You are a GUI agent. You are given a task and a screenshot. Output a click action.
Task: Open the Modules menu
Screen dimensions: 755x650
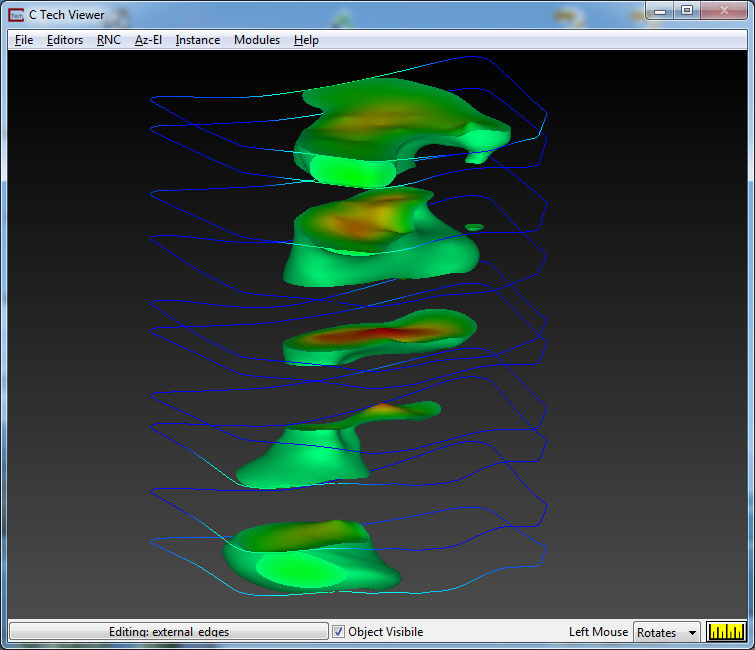pos(257,40)
